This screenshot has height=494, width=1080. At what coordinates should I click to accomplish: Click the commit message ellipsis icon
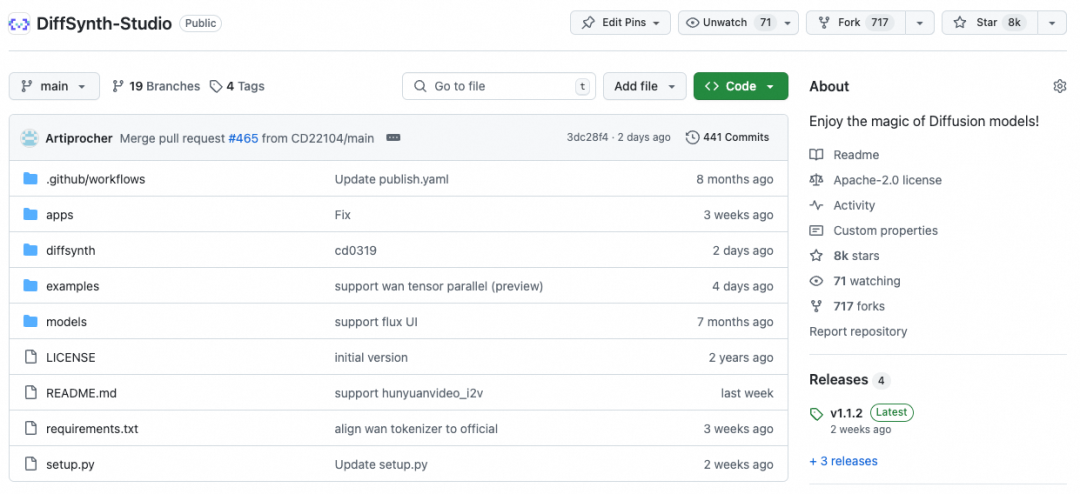[x=393, y=138]
